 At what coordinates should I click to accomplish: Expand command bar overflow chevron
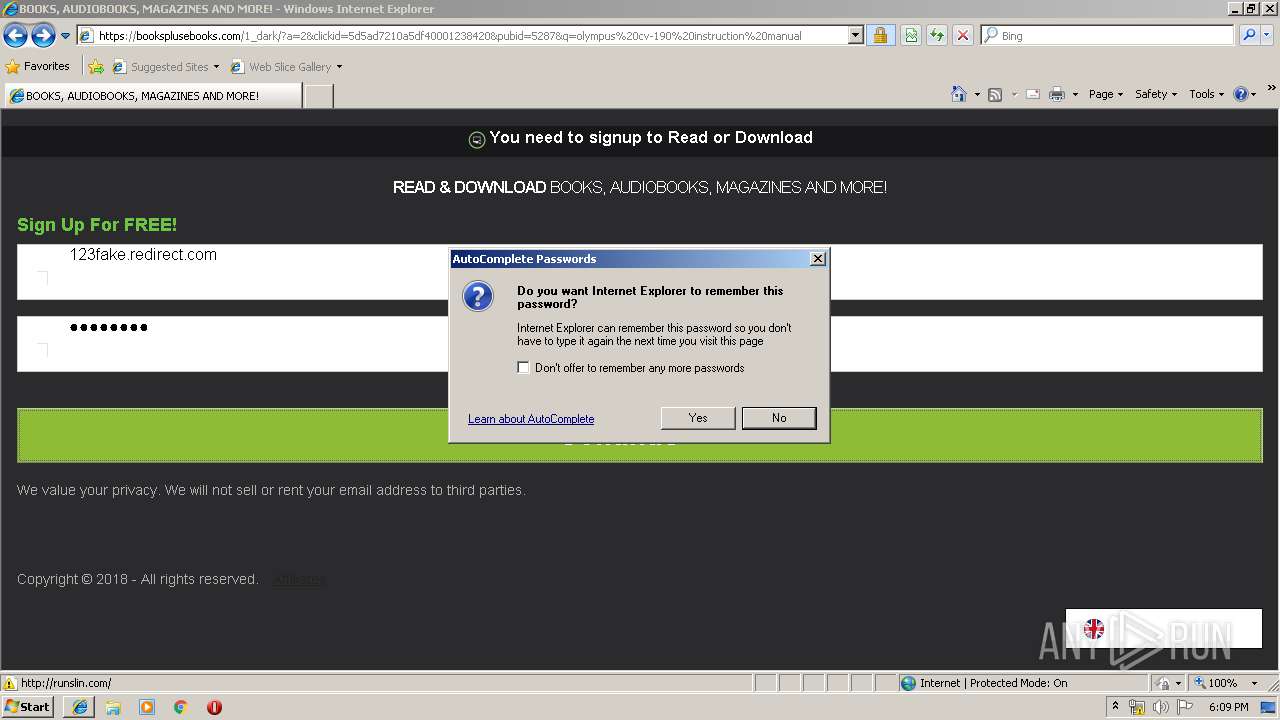(x=1272, y=90)
